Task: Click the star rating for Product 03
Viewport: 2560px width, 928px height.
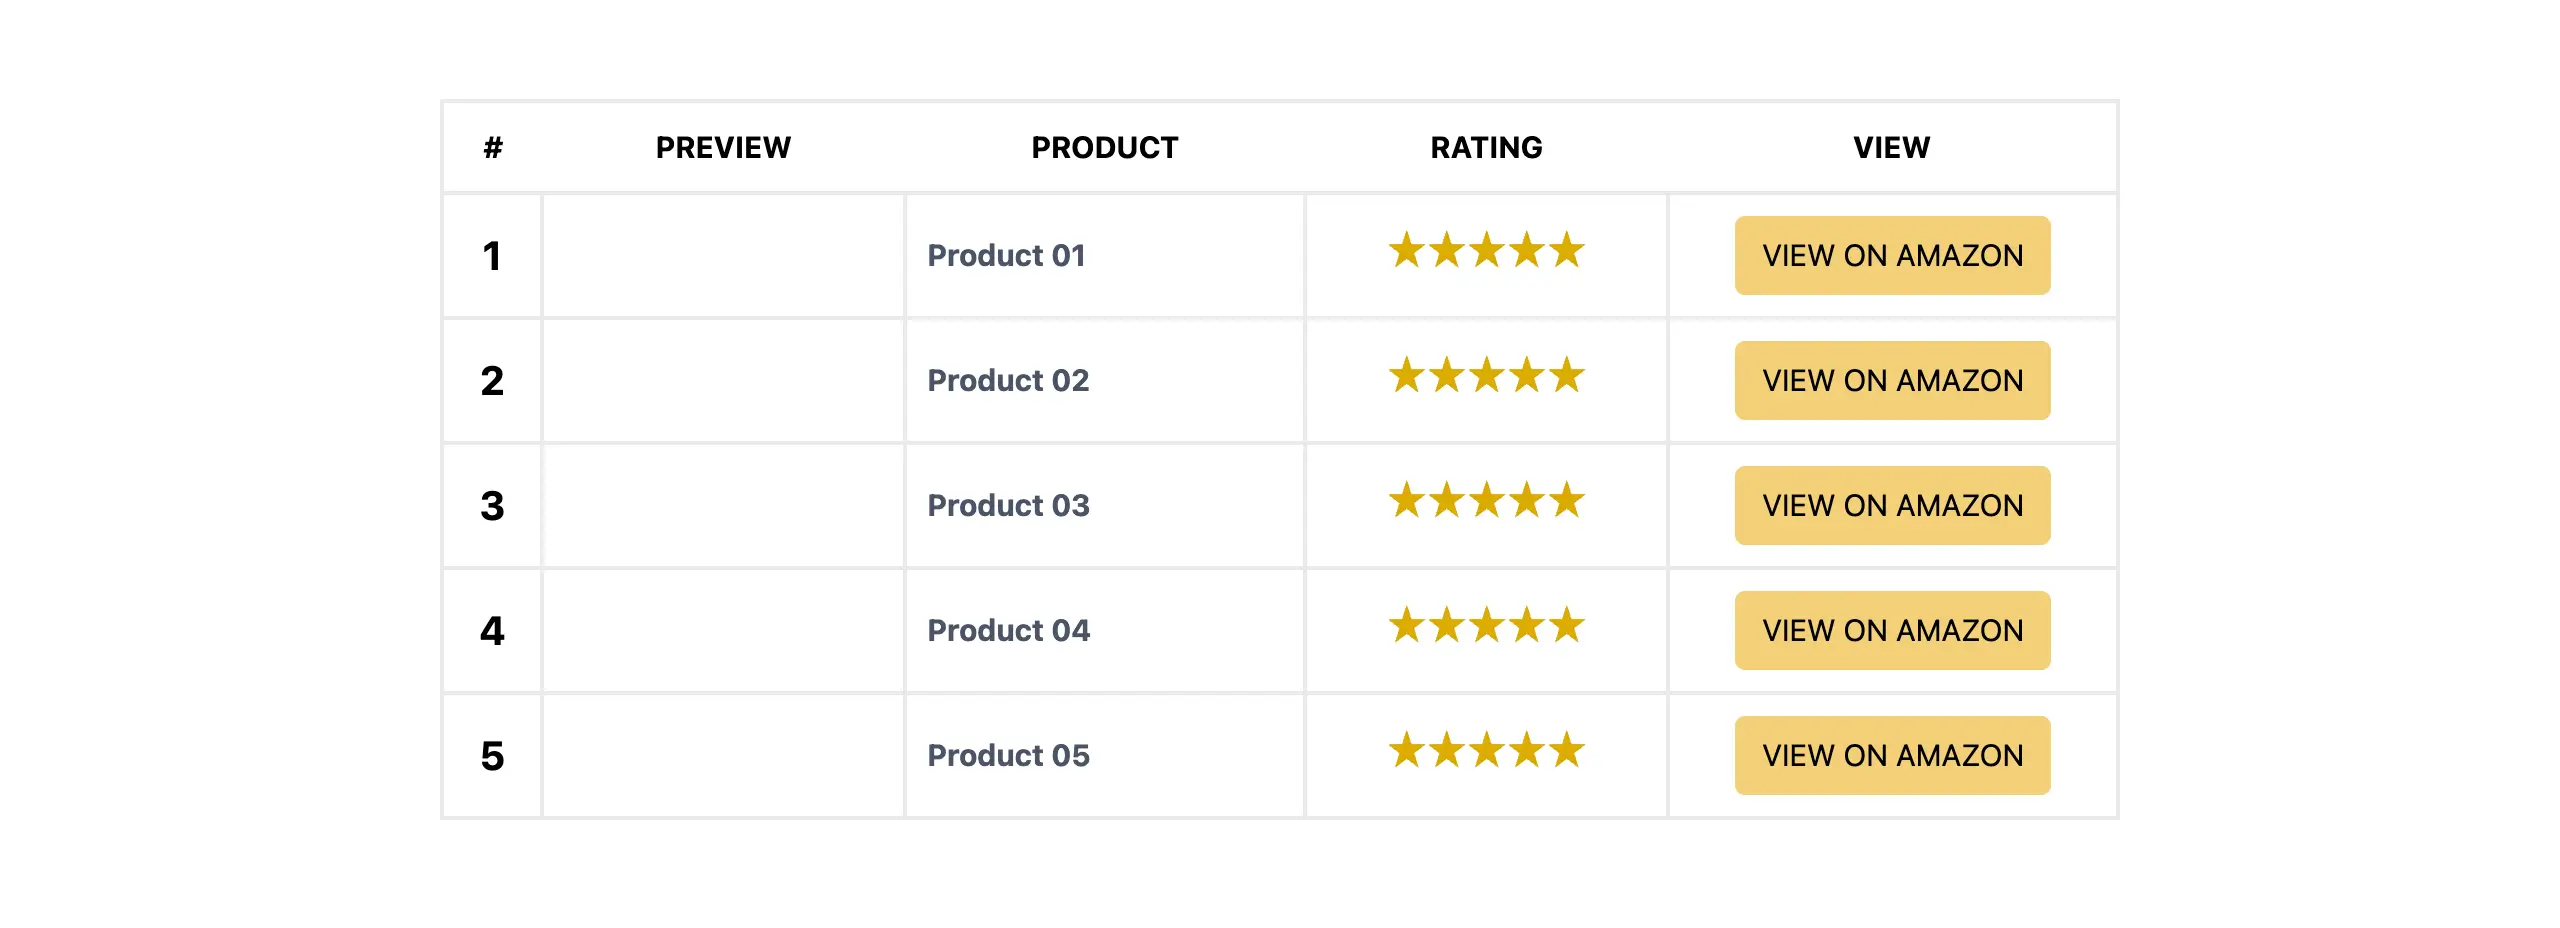Action: pyautogui.click(x=1486, y=501)
